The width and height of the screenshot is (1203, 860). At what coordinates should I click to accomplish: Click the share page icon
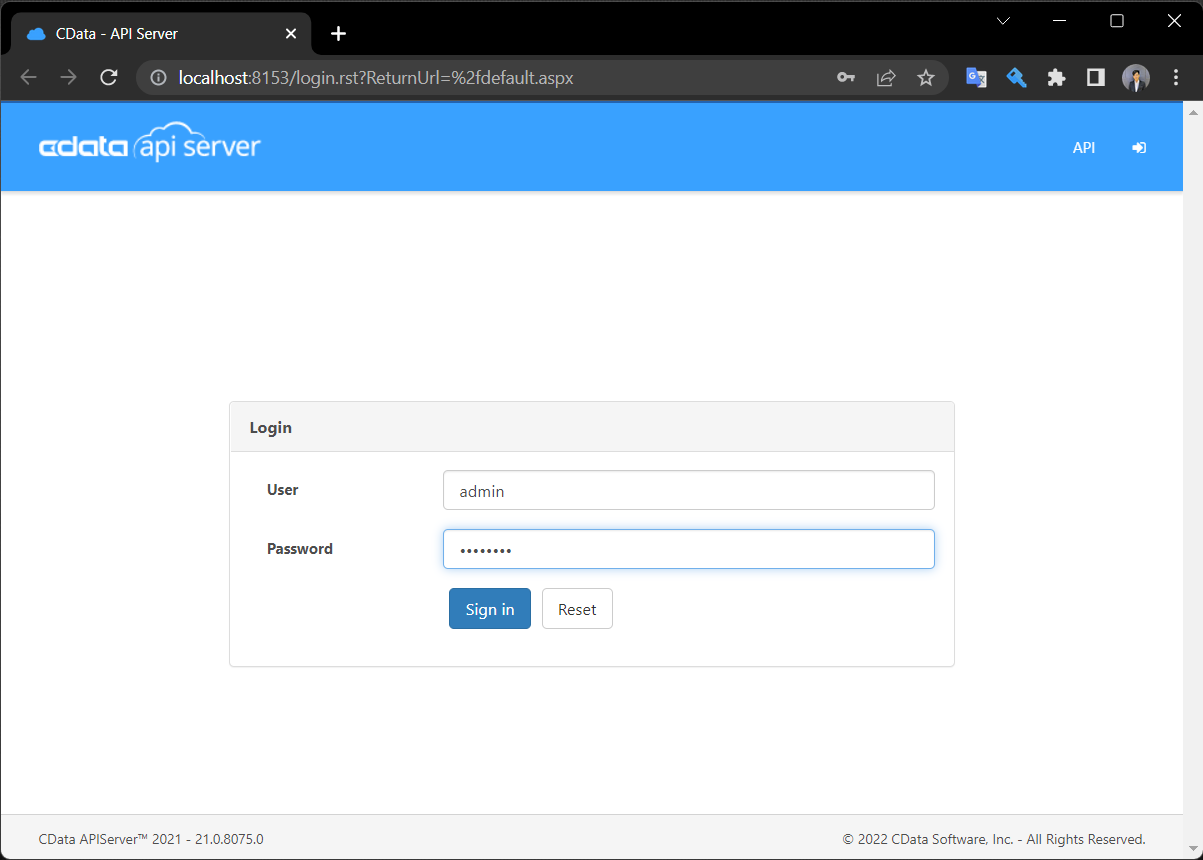(886, 77)
